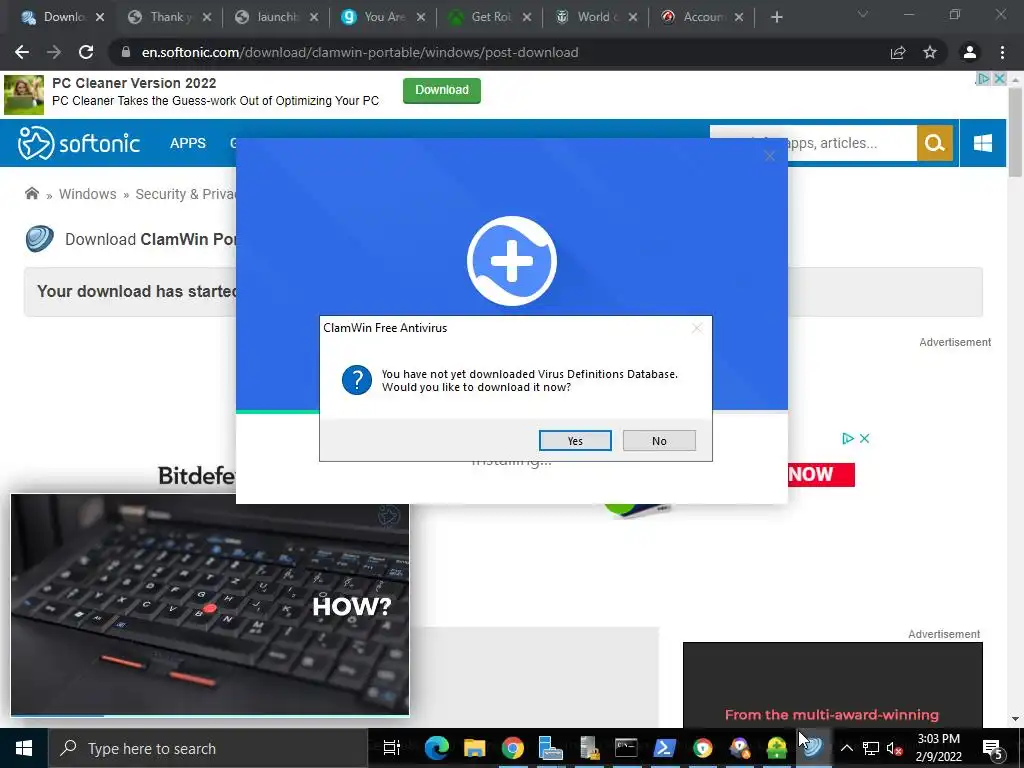Switch to the World of Warships tab
This screenshot has width=1024, height=768.
(597, 17)
